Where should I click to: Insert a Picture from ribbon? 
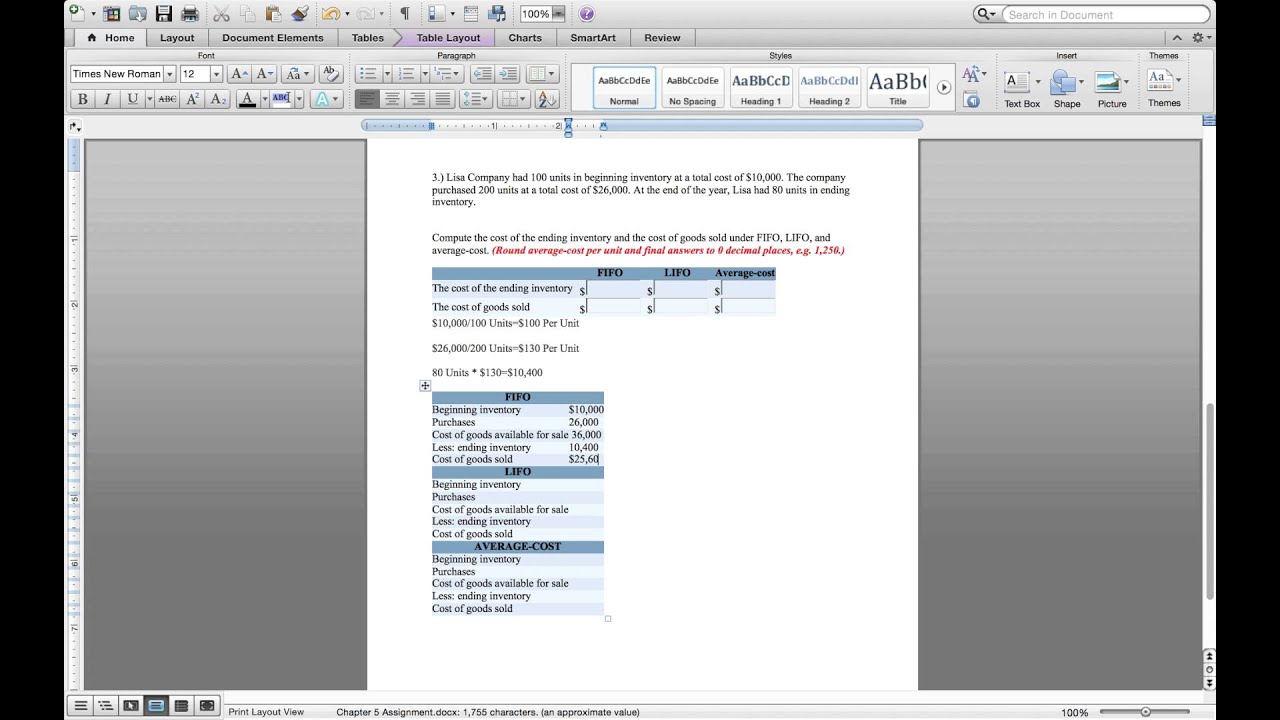[1112, 88]
